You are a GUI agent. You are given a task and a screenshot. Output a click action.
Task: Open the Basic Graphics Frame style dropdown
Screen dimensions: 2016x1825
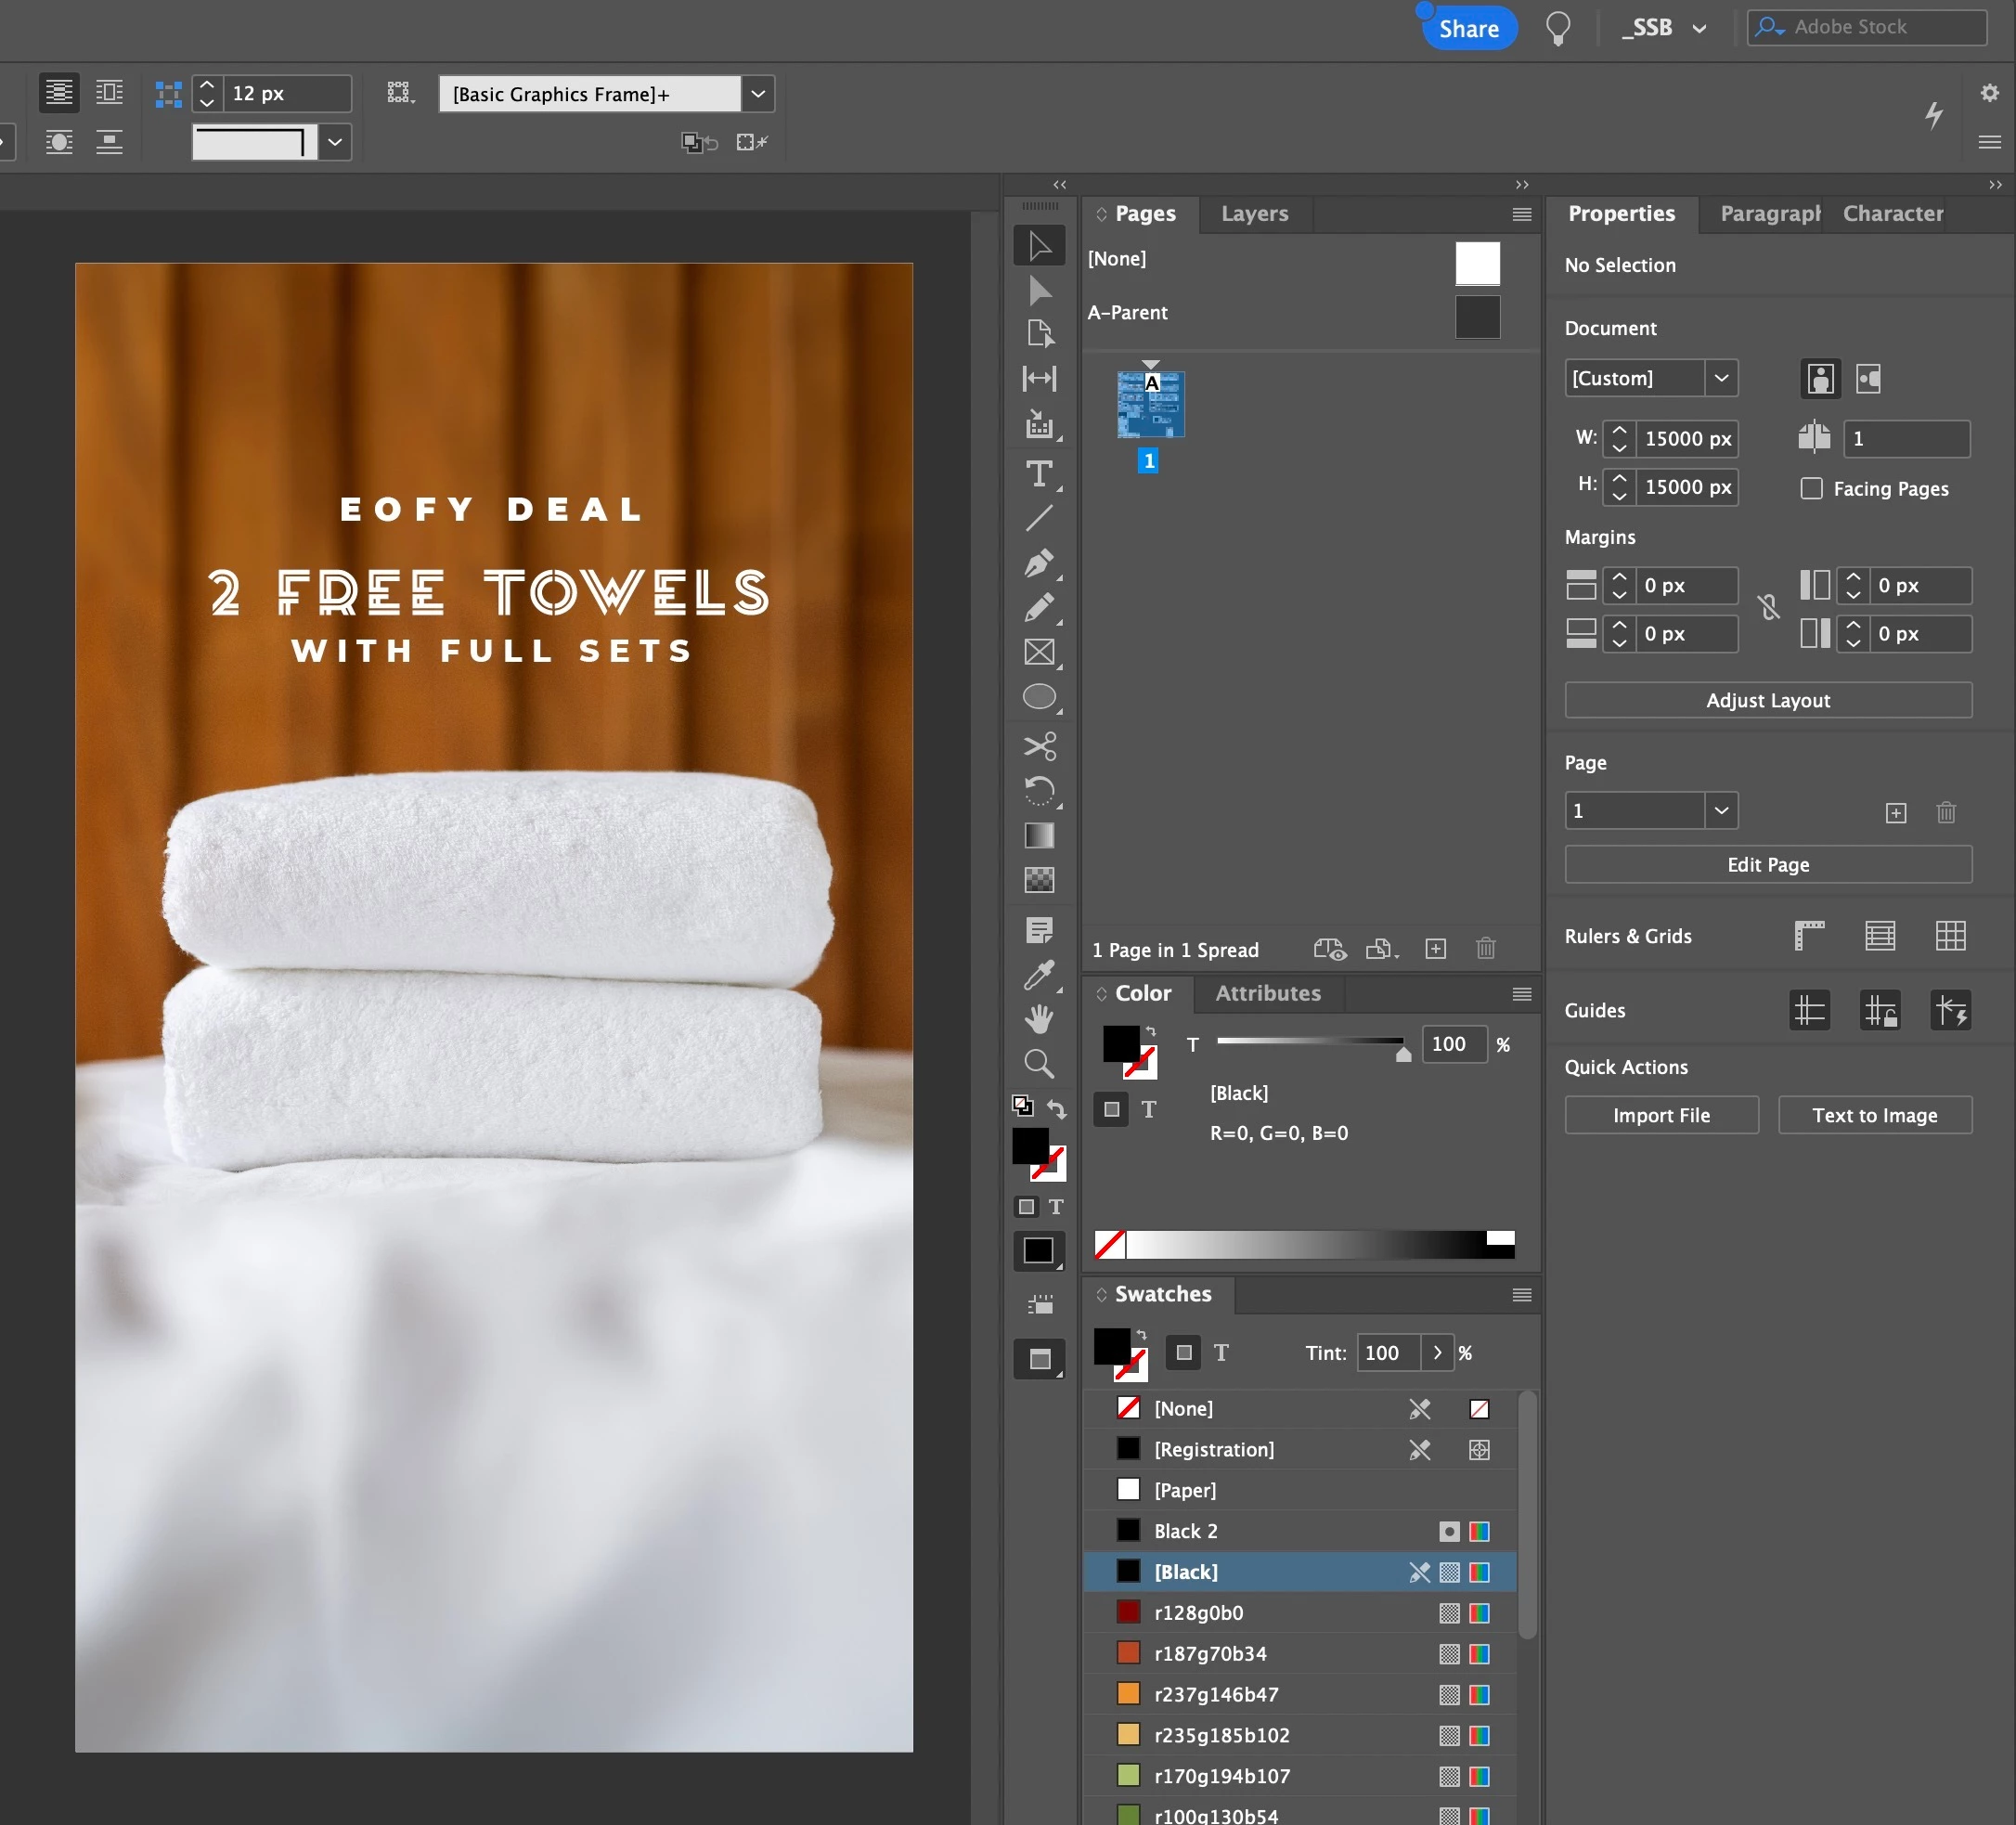(x=758, y=94)
